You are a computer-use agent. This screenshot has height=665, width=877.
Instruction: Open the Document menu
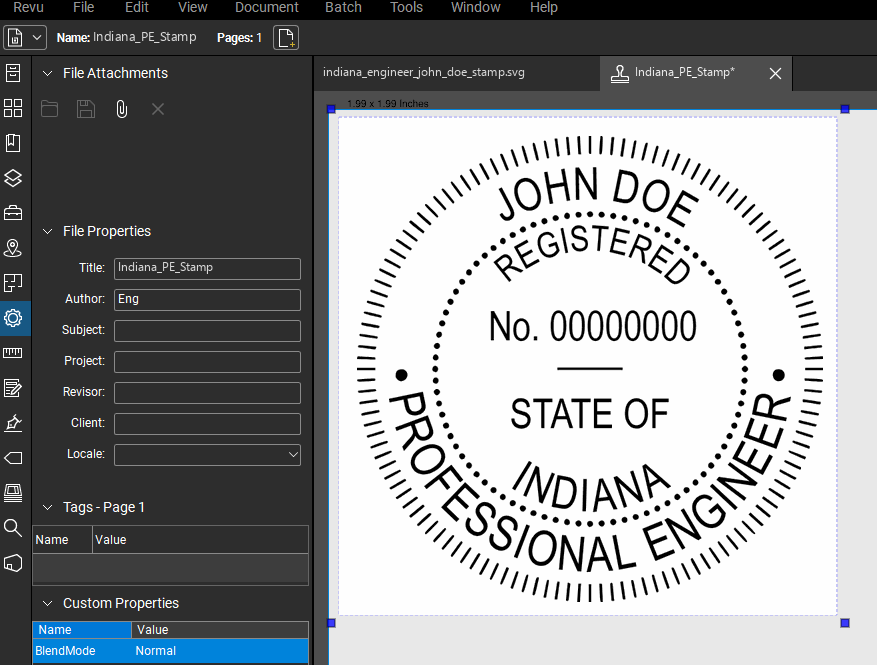[267, 7]
